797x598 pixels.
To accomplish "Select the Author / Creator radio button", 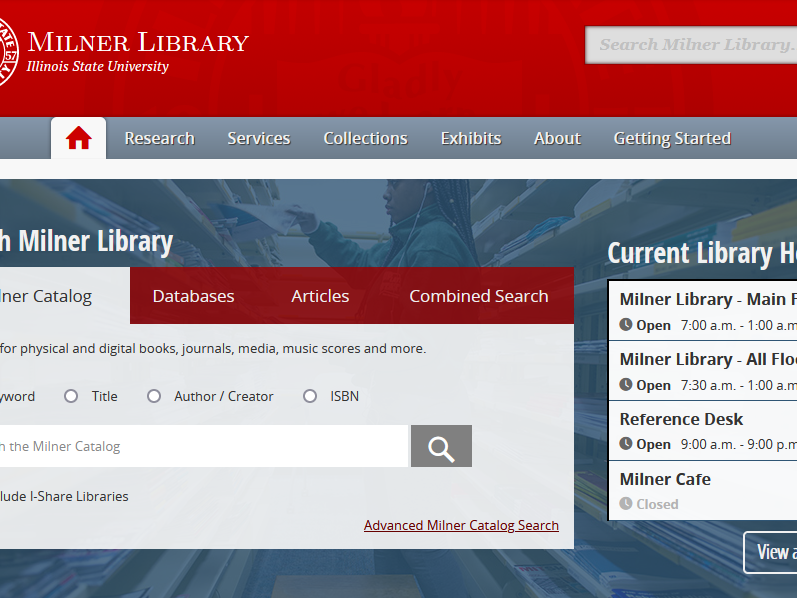I will (x=154, y=396).
